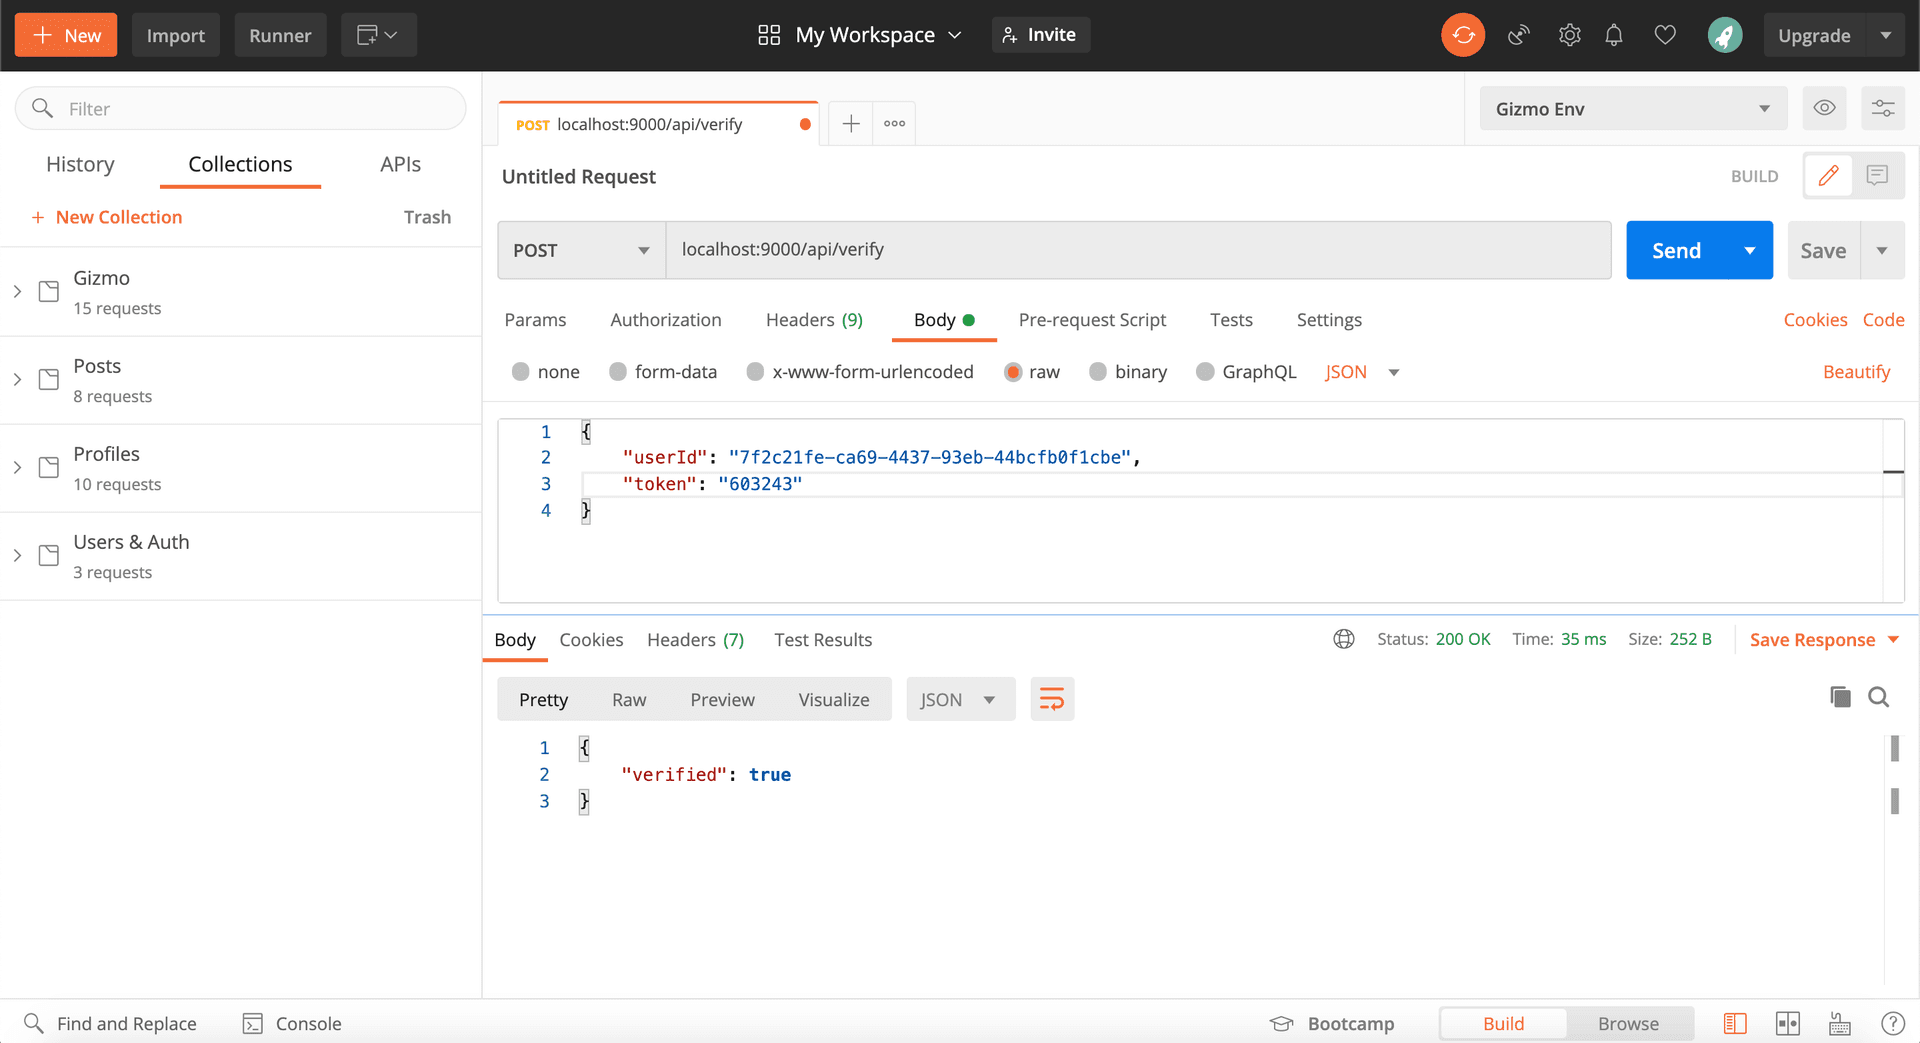1920x1043 pixels.
Task: Click the Import button
Action: click(176, 35)
